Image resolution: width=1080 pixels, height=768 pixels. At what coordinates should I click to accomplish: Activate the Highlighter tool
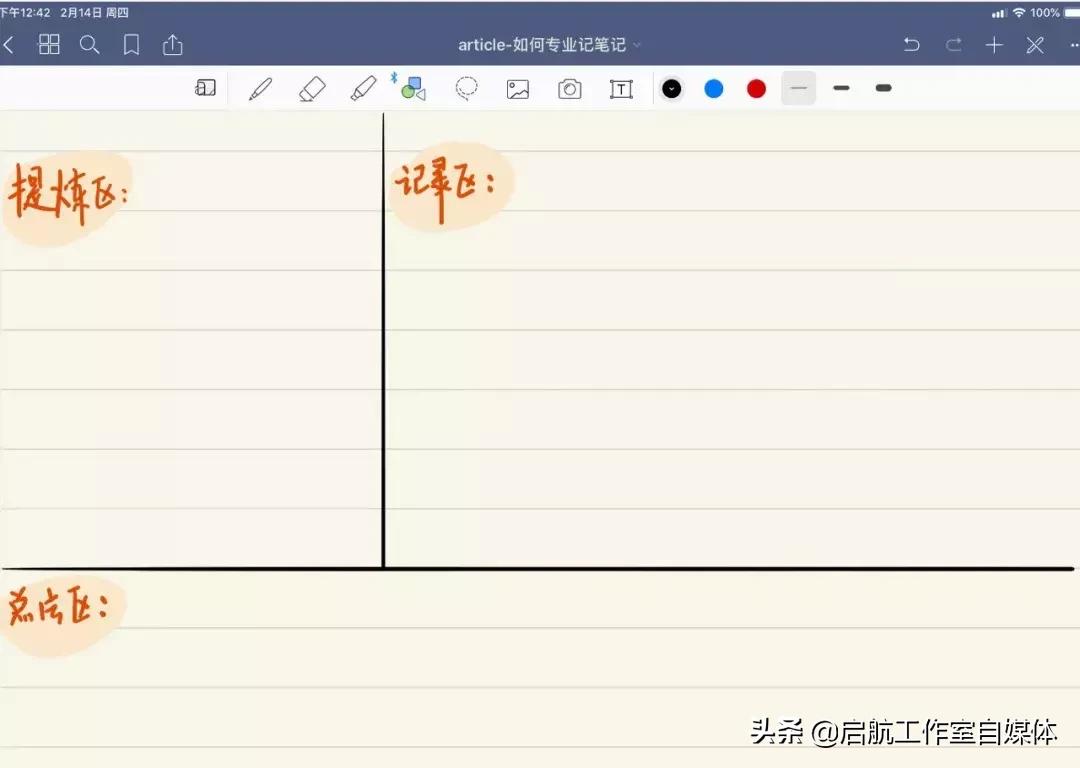pos(364,88)
